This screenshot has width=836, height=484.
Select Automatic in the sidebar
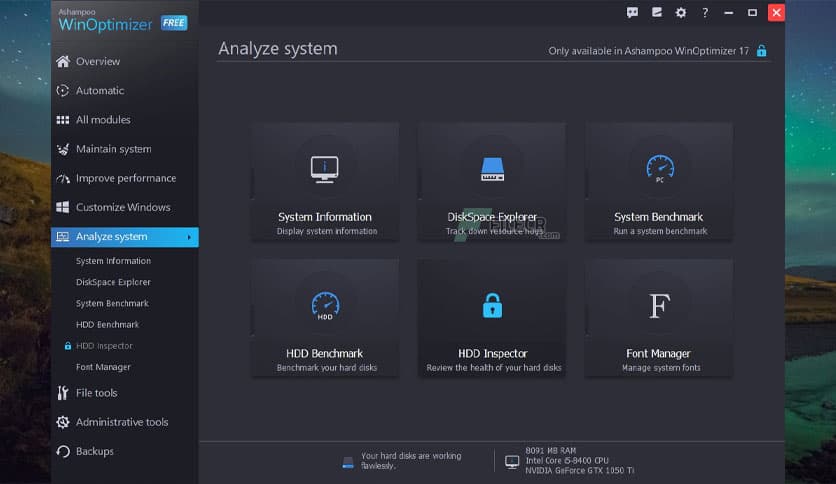(x=100, y=91)
